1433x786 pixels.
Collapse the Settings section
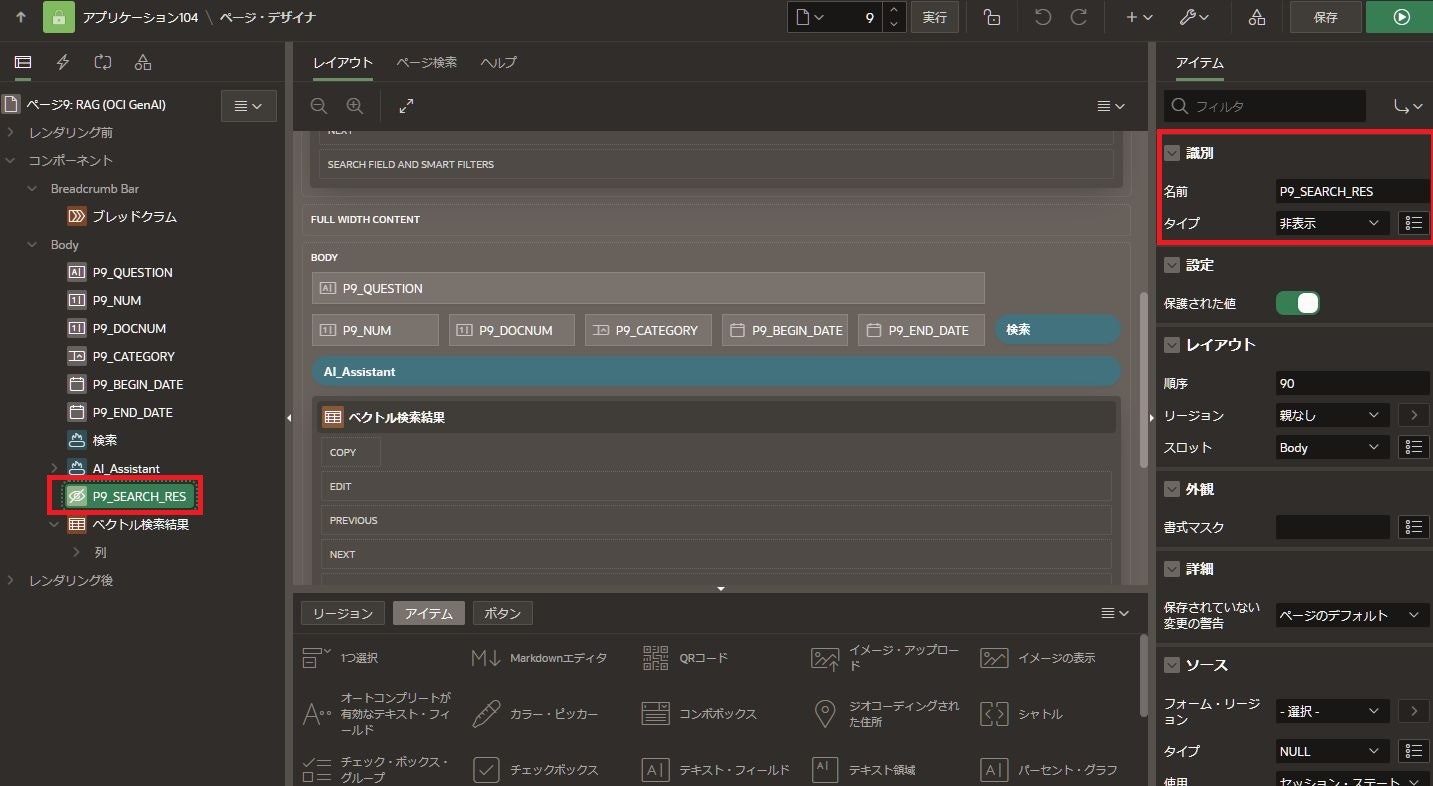[x=1173, y=265]
